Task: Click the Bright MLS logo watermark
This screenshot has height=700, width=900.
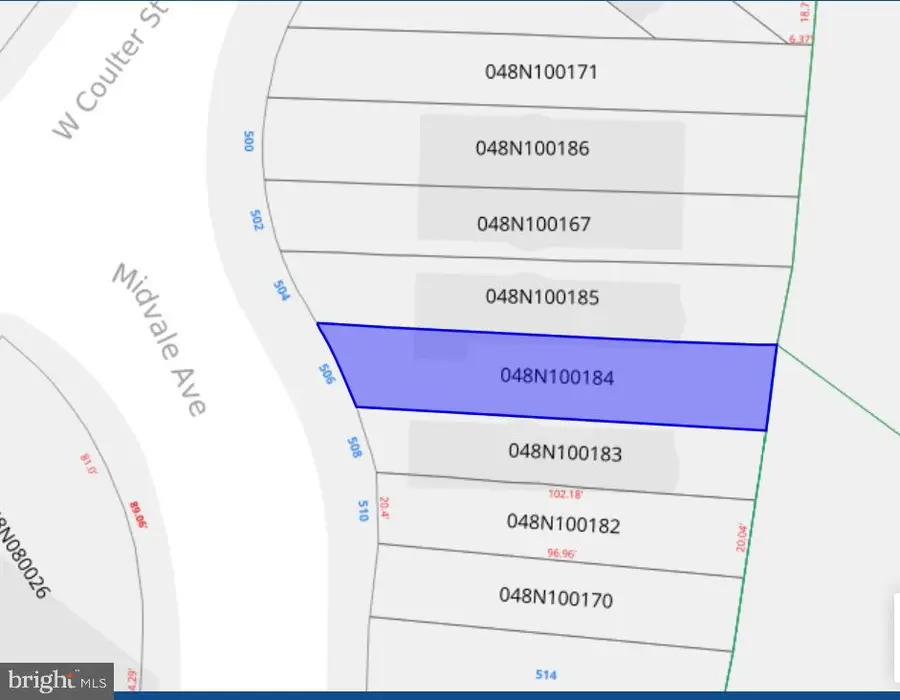Action: [x=56, y=681]
